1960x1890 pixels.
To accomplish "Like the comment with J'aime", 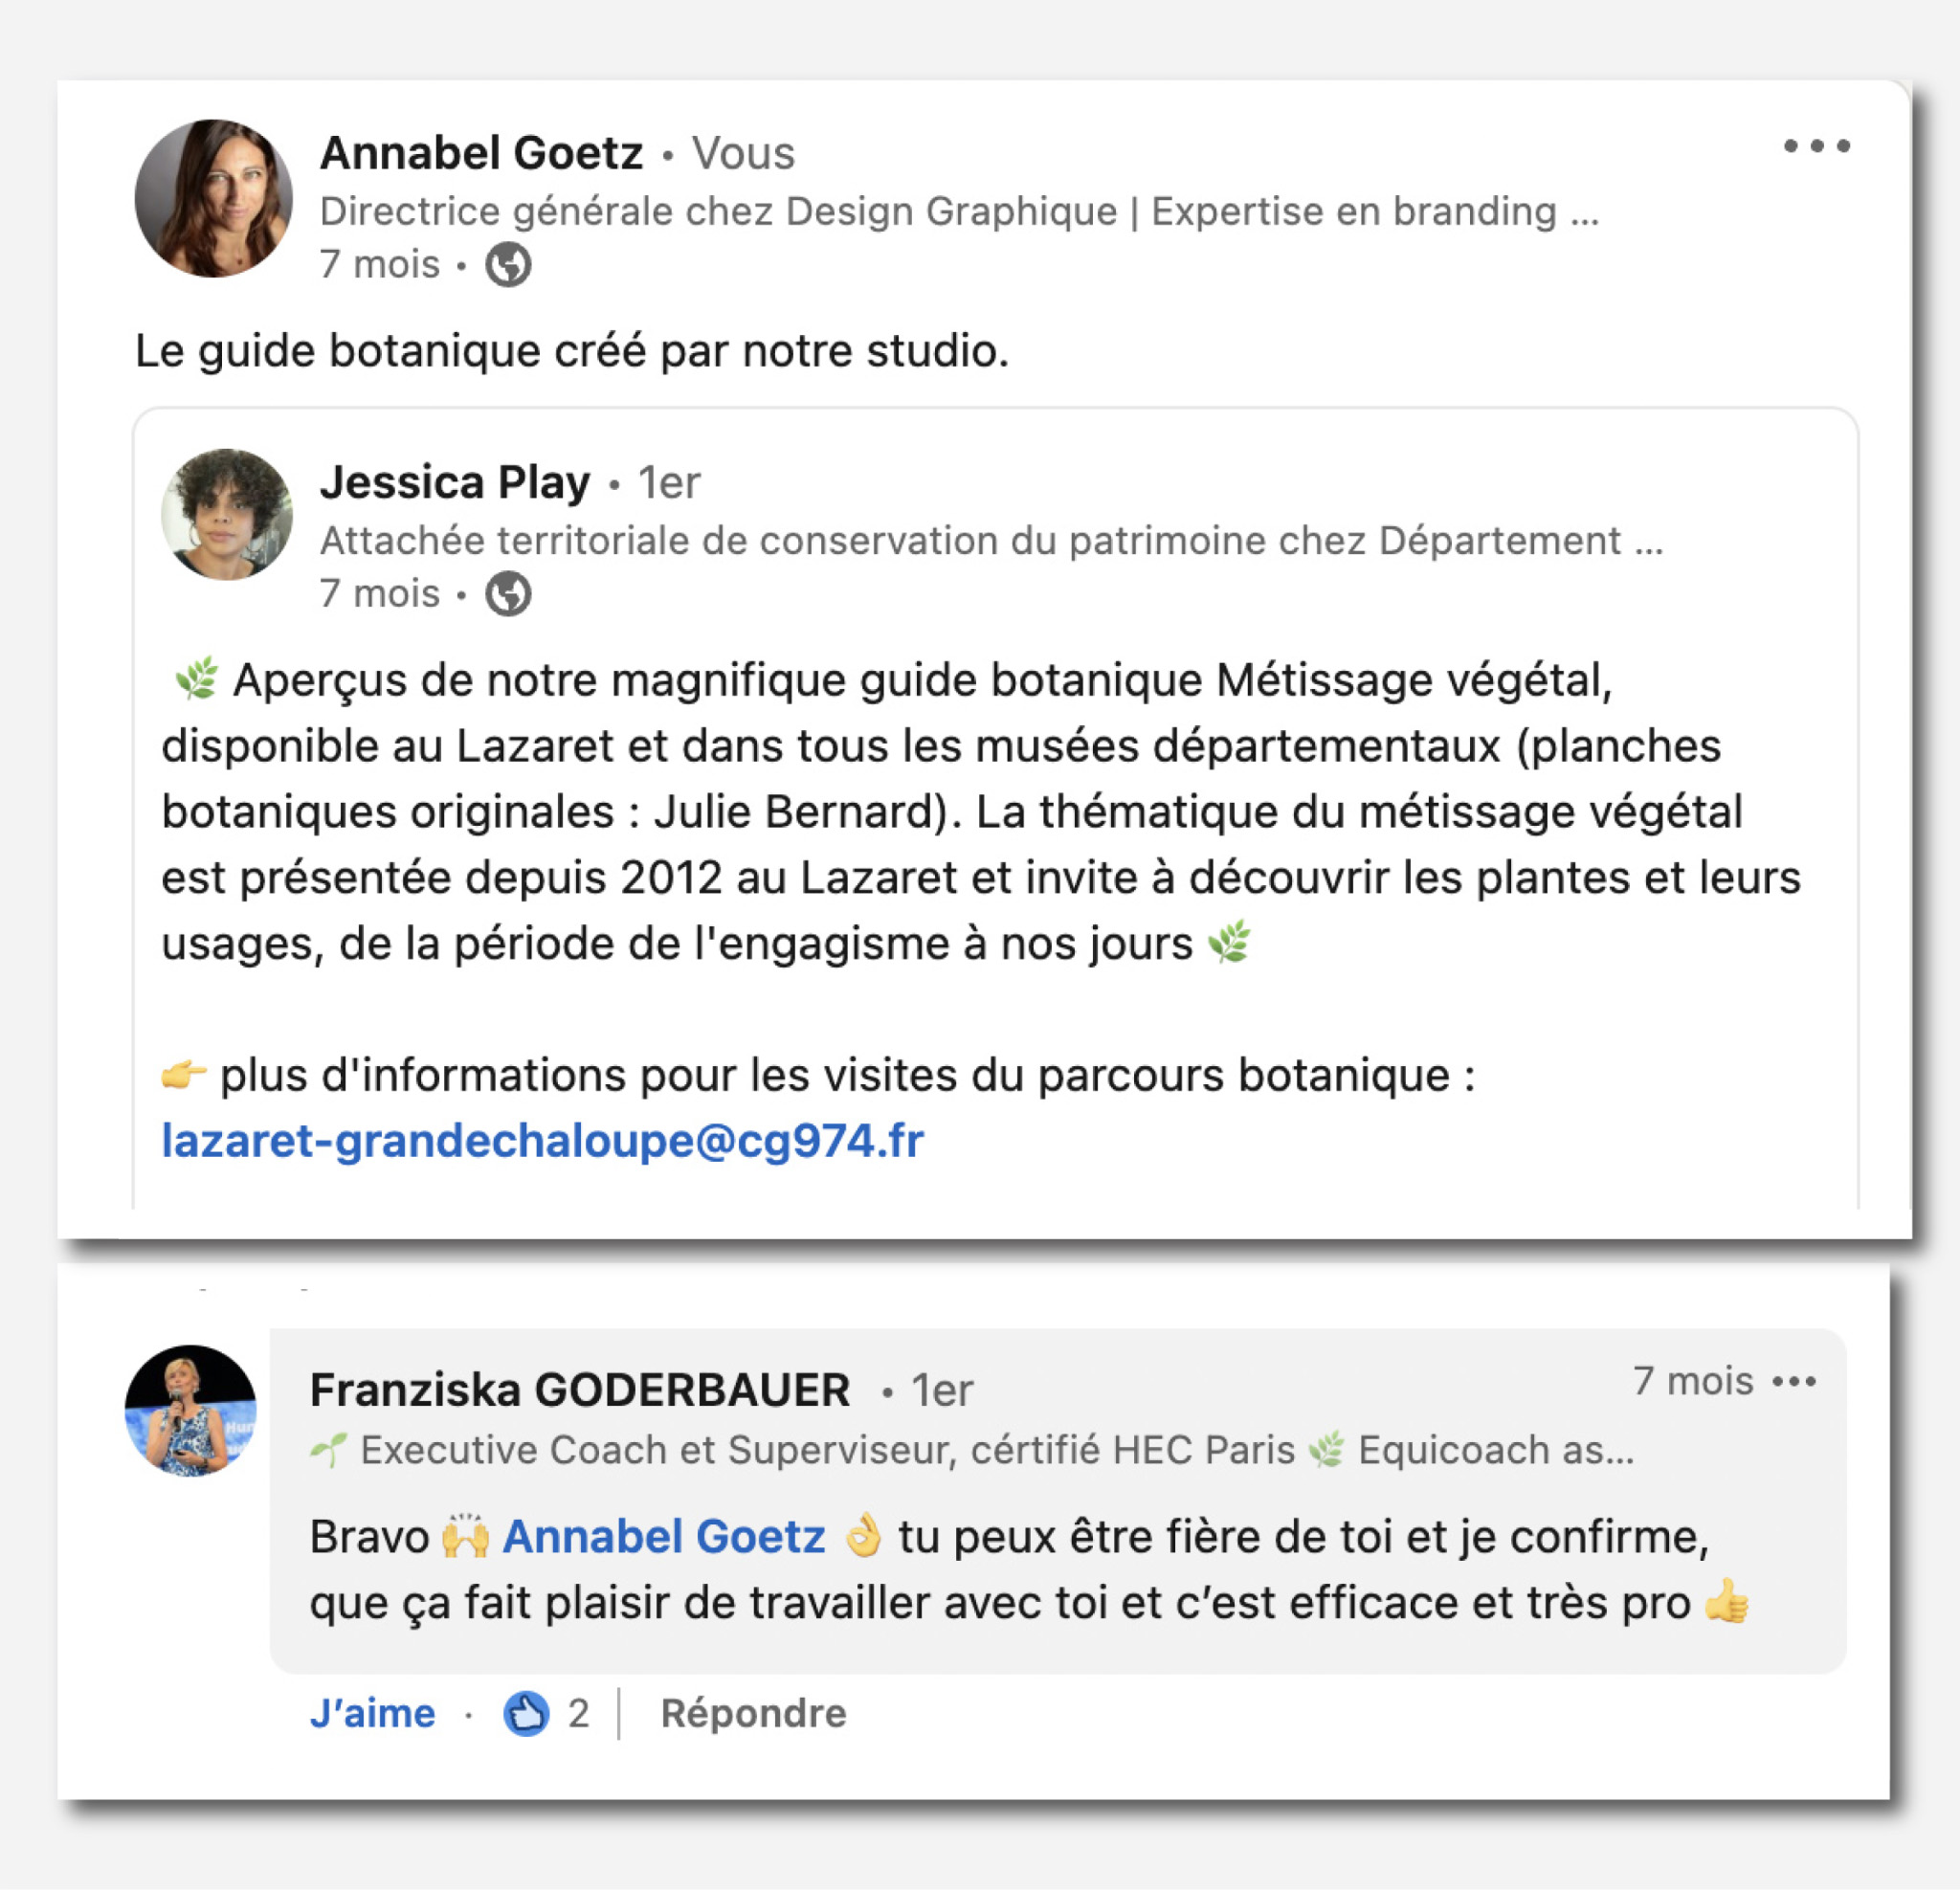I will (373, 1714).
